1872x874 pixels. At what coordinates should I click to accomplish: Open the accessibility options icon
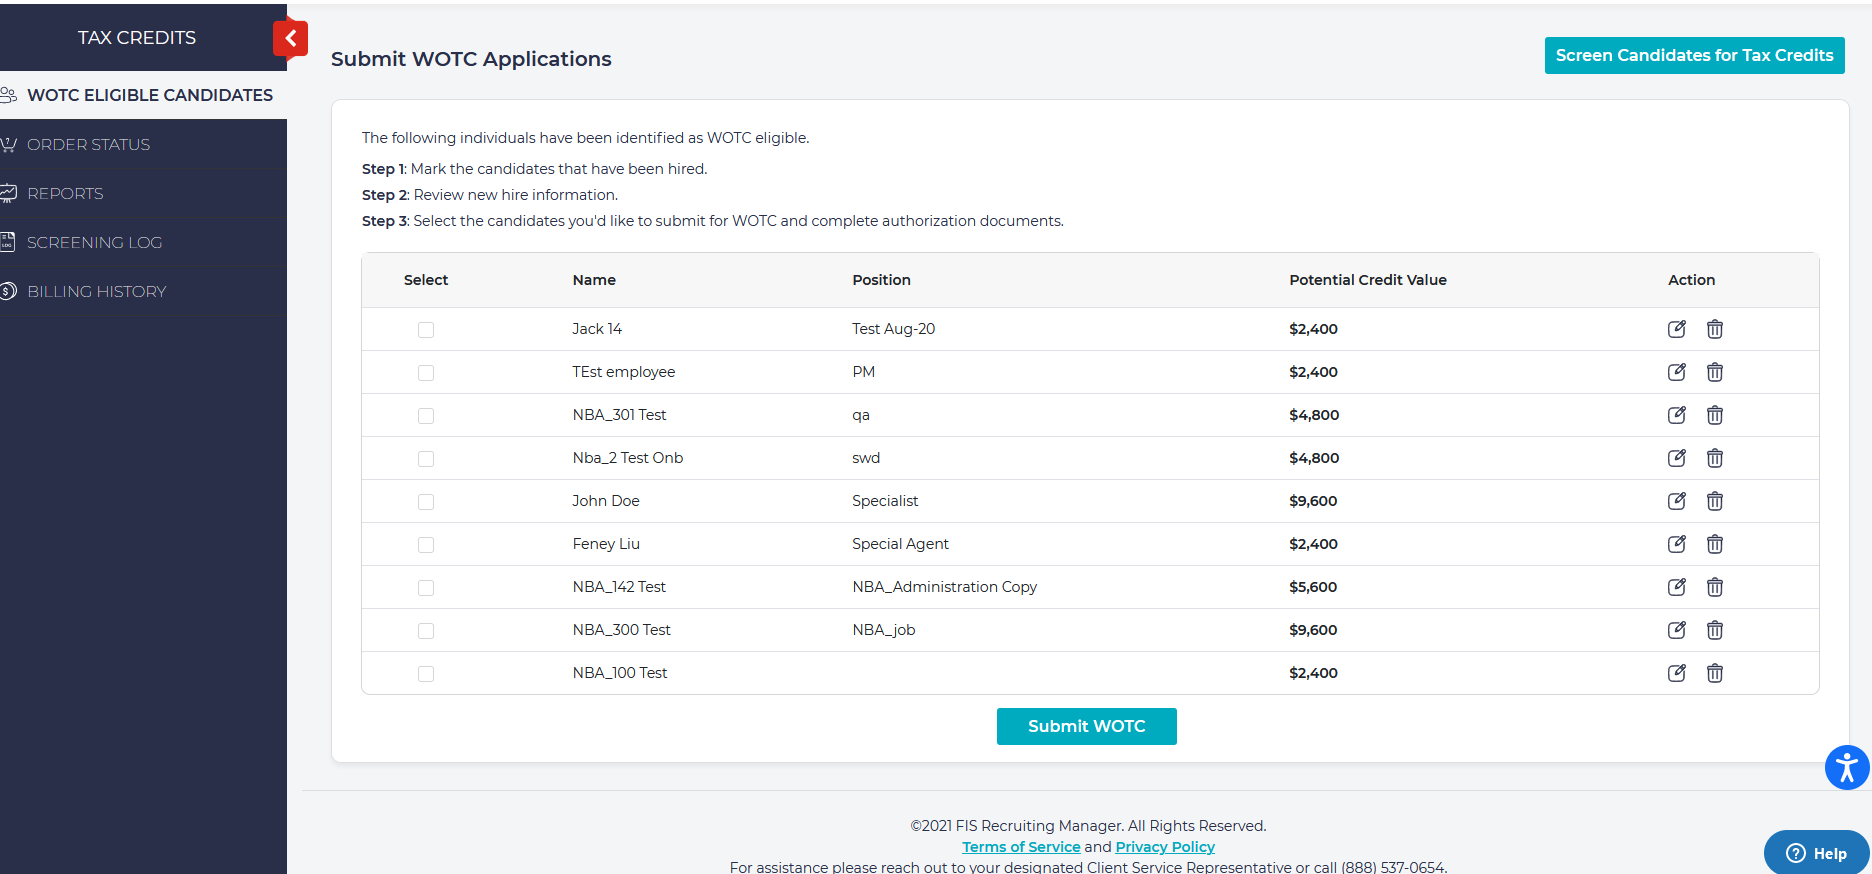click(x=1846, y=768)
